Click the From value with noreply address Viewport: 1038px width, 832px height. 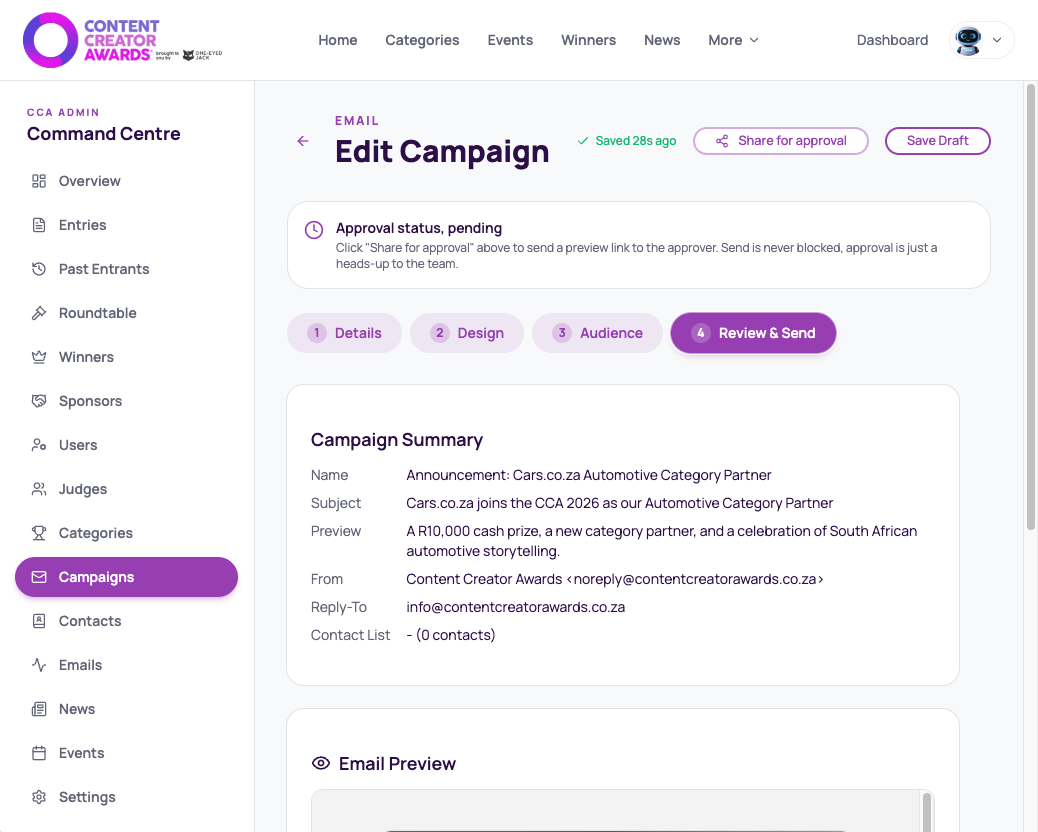[x=614, y=579]
